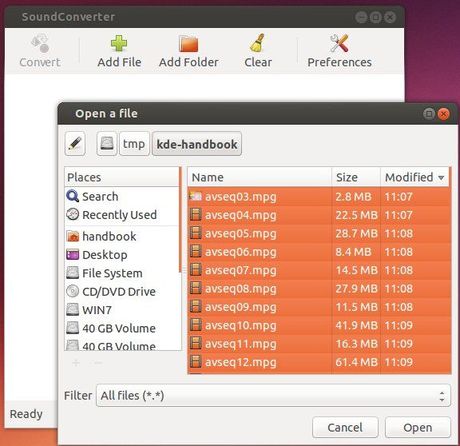
Task: Click the Convert icon in SoundConverter toolbar
Action: point(40,43)
